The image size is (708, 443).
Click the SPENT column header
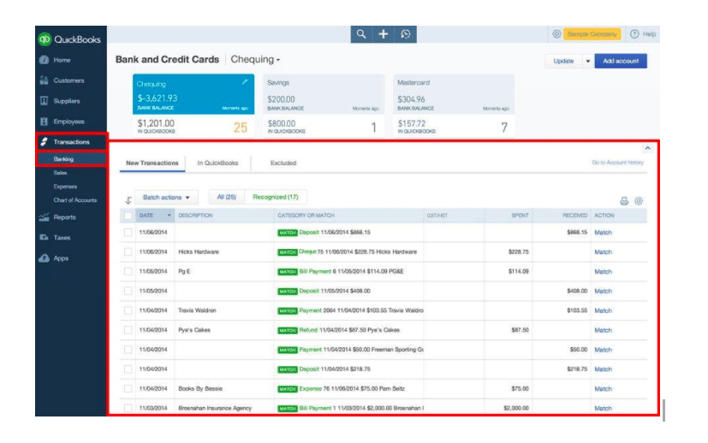point(520,215)
